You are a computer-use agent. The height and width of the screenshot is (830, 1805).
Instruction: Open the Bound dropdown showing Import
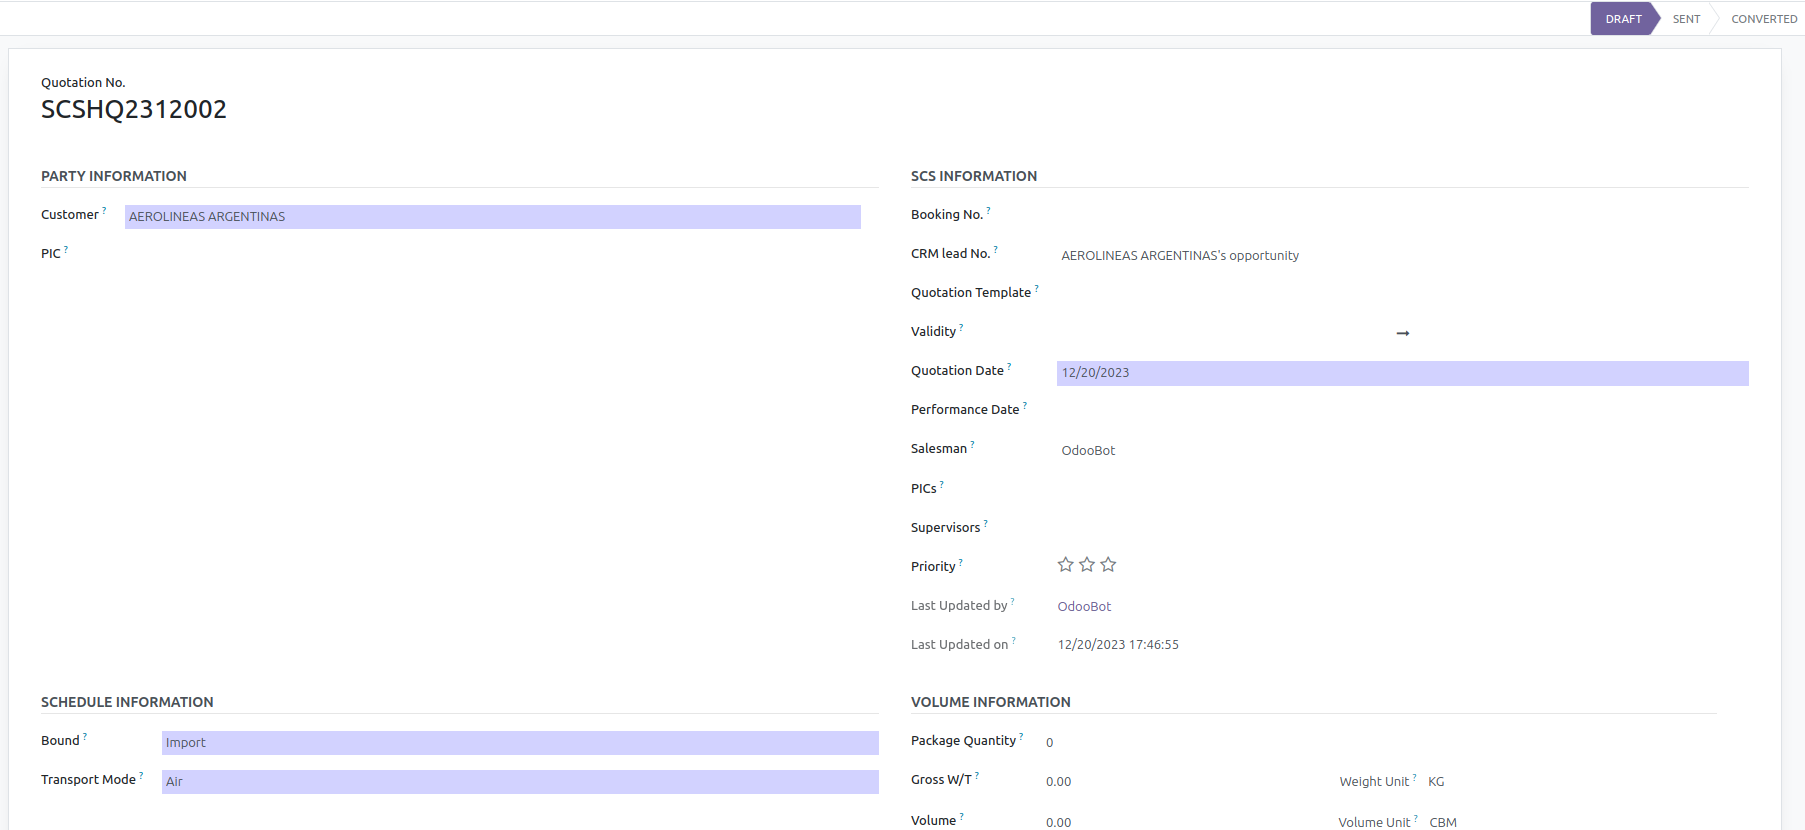519,743
